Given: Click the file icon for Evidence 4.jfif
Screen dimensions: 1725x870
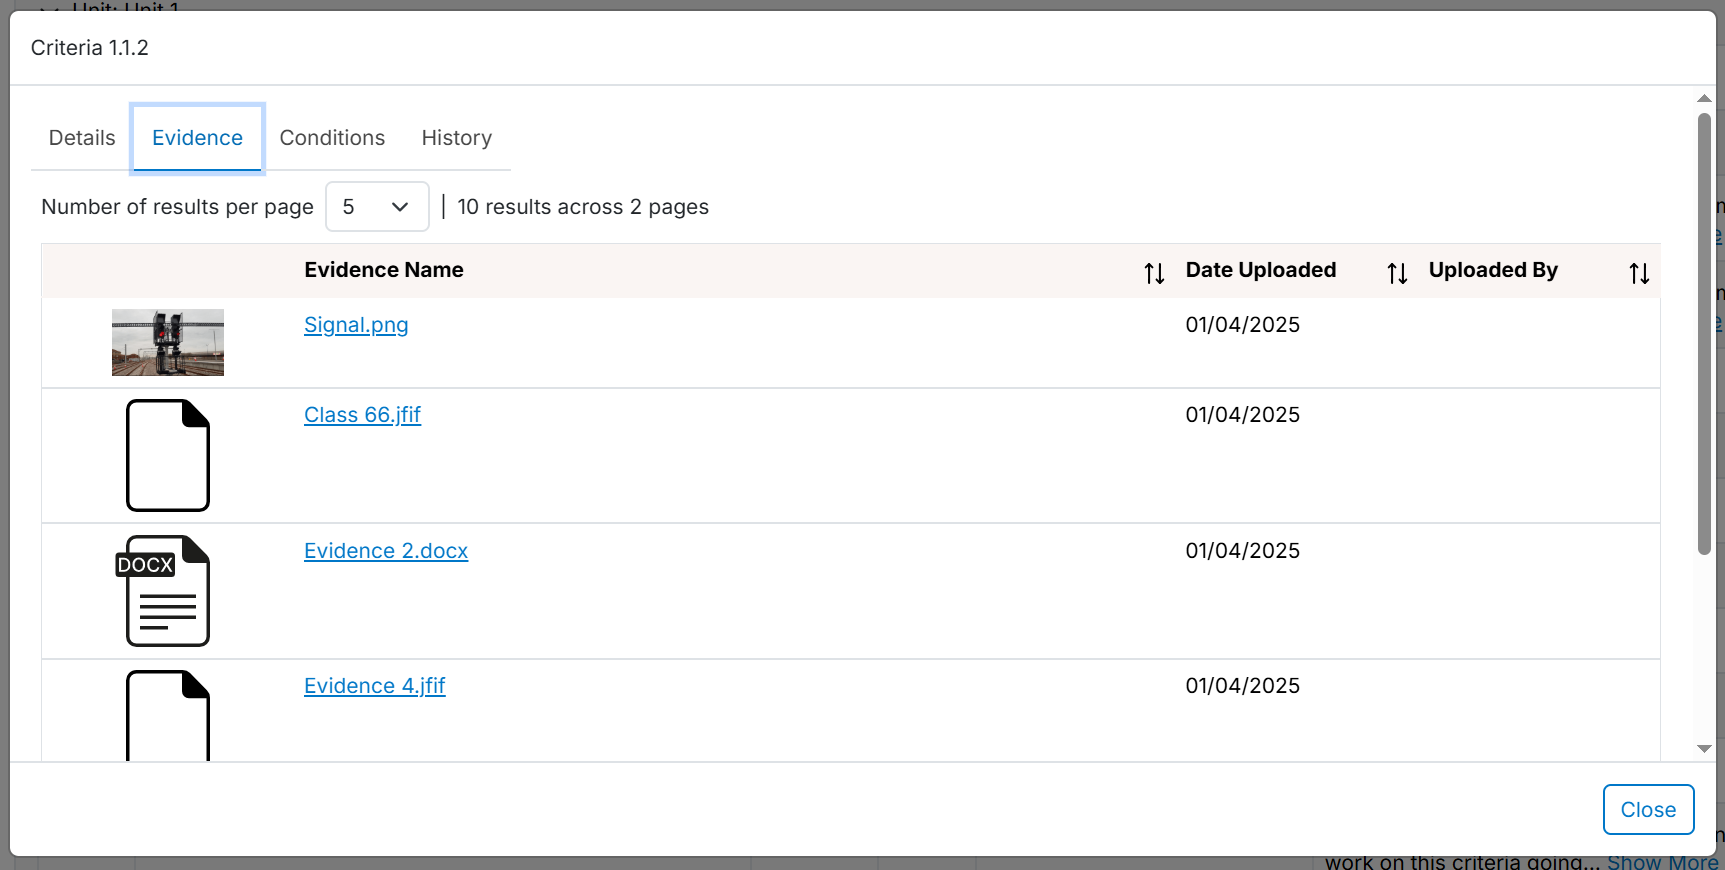Looking at the screenshot, I should [x=168, y=716].
